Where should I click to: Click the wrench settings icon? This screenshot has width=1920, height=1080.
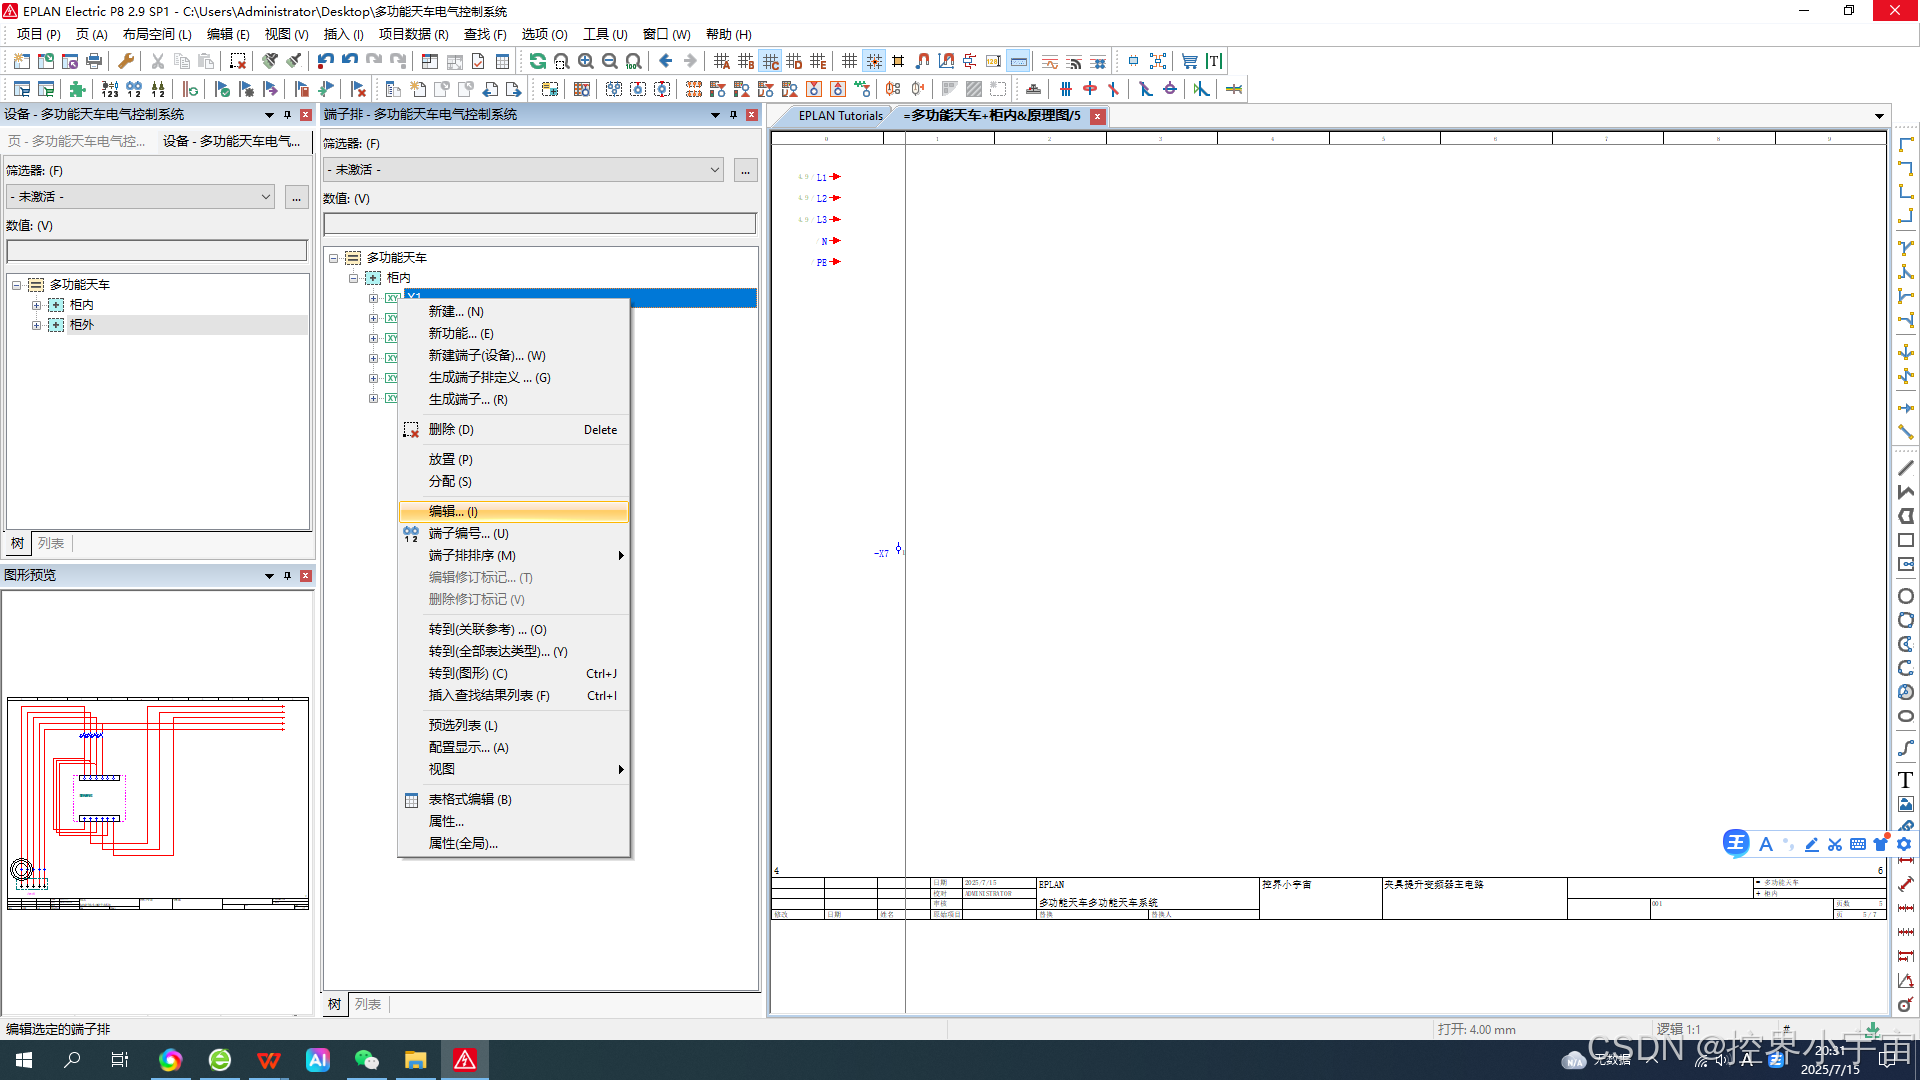pyautogui.click(x=126, y=61)
